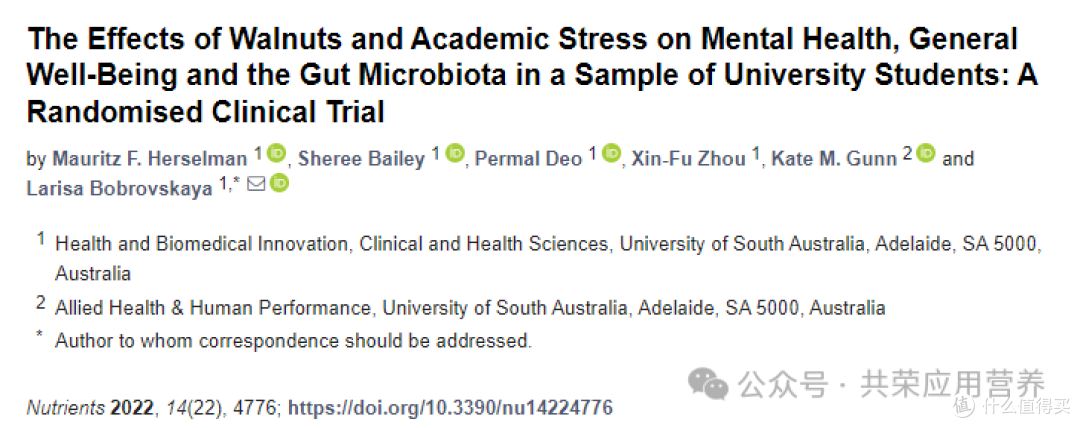Open the doi.org/10.3390/nu14224776 link
This screenshot has height=428, width=1080.
coord(450,407)
